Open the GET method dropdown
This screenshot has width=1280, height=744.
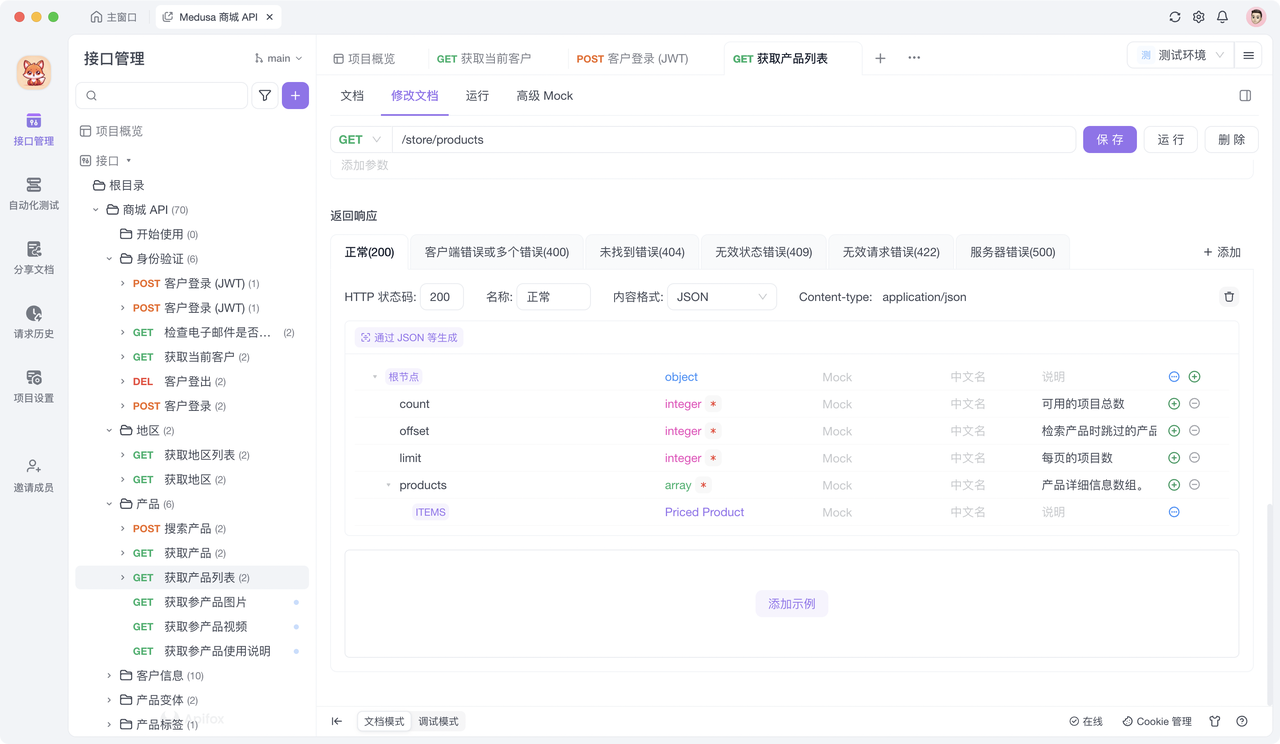360,140
